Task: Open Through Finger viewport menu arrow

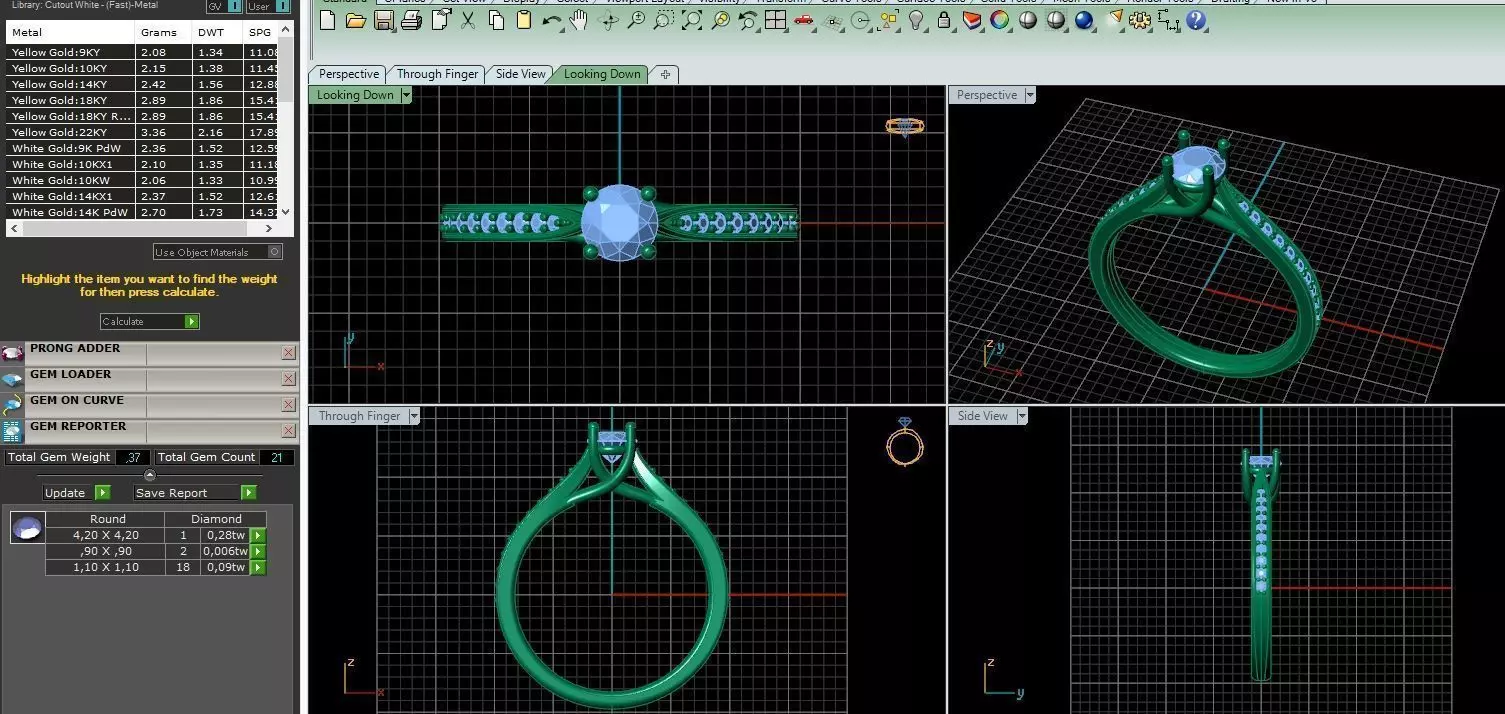Action: (414, 416)
